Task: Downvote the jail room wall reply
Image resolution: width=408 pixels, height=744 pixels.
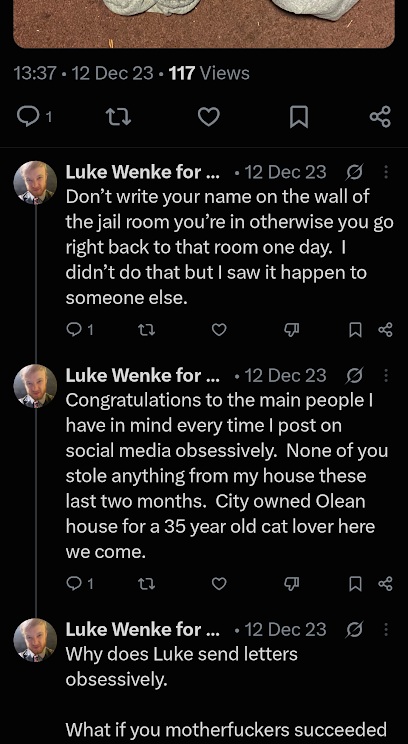Action: [291, 329]
